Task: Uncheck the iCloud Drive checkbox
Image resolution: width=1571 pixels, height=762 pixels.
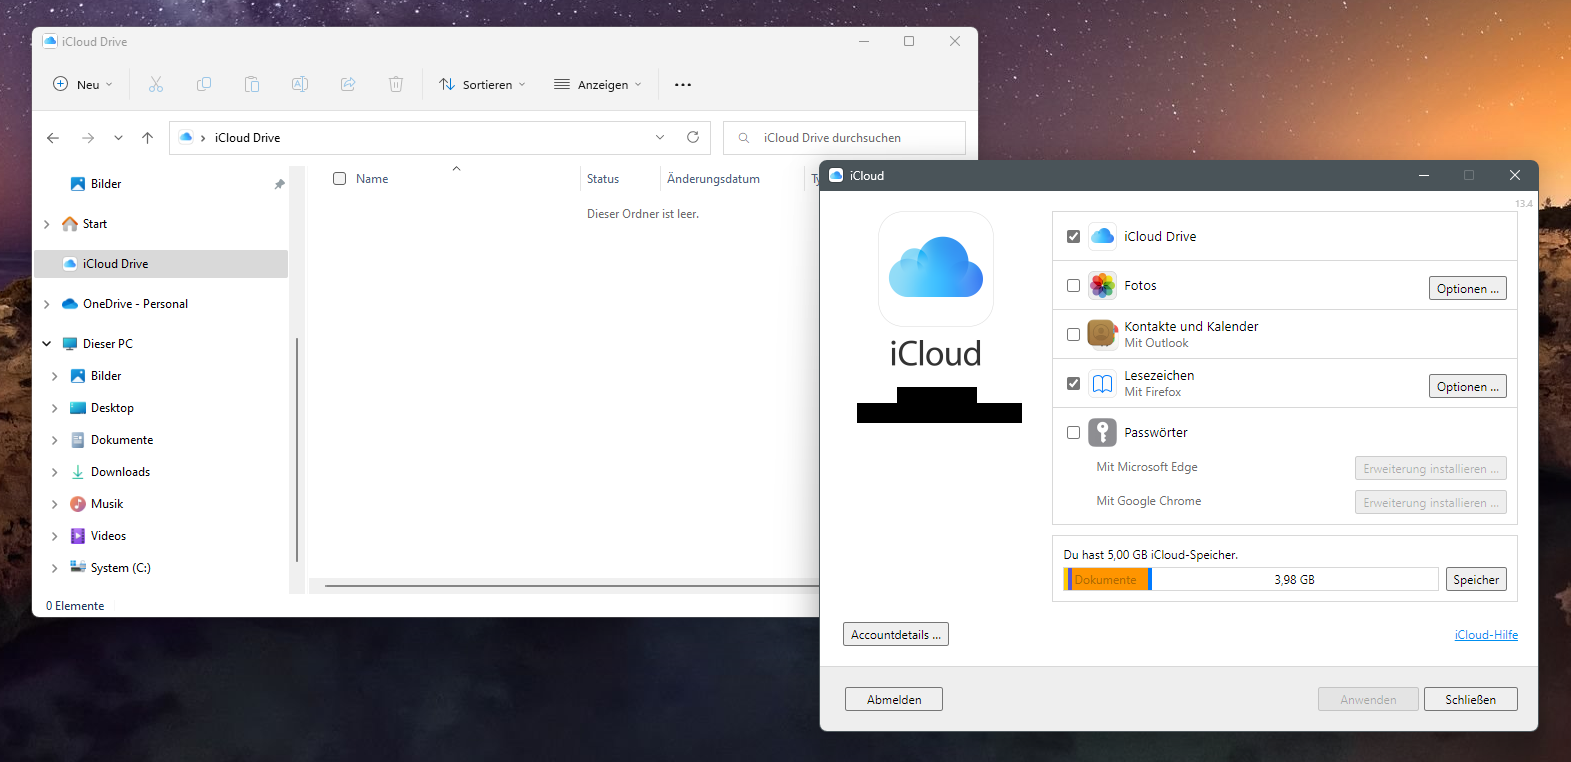Action: 1073,237
